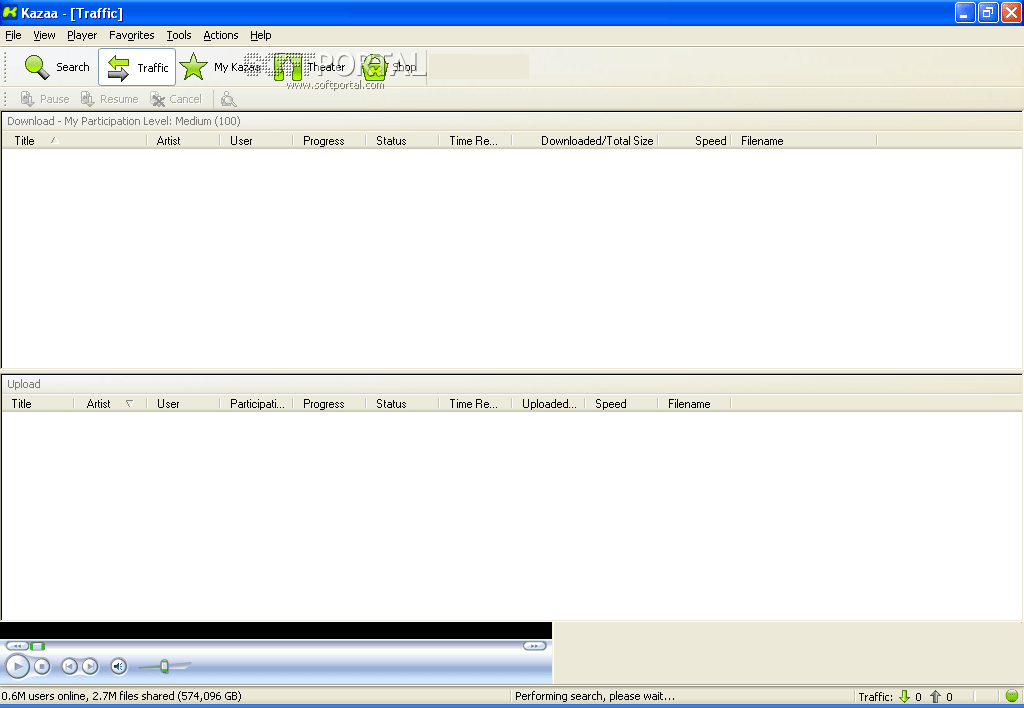This screenshot has height=708, width=1024.
Task: Click the upload traffic arrow in status bar
Action: tap(935, 696)
